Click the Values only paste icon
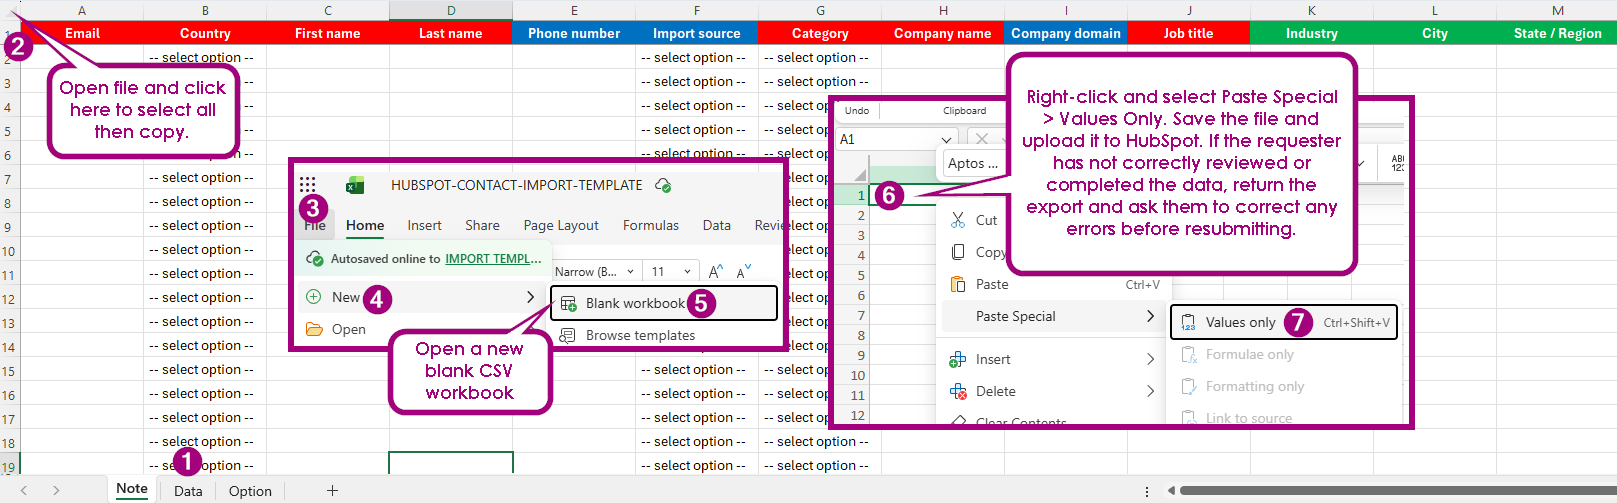 [1189, 322]
